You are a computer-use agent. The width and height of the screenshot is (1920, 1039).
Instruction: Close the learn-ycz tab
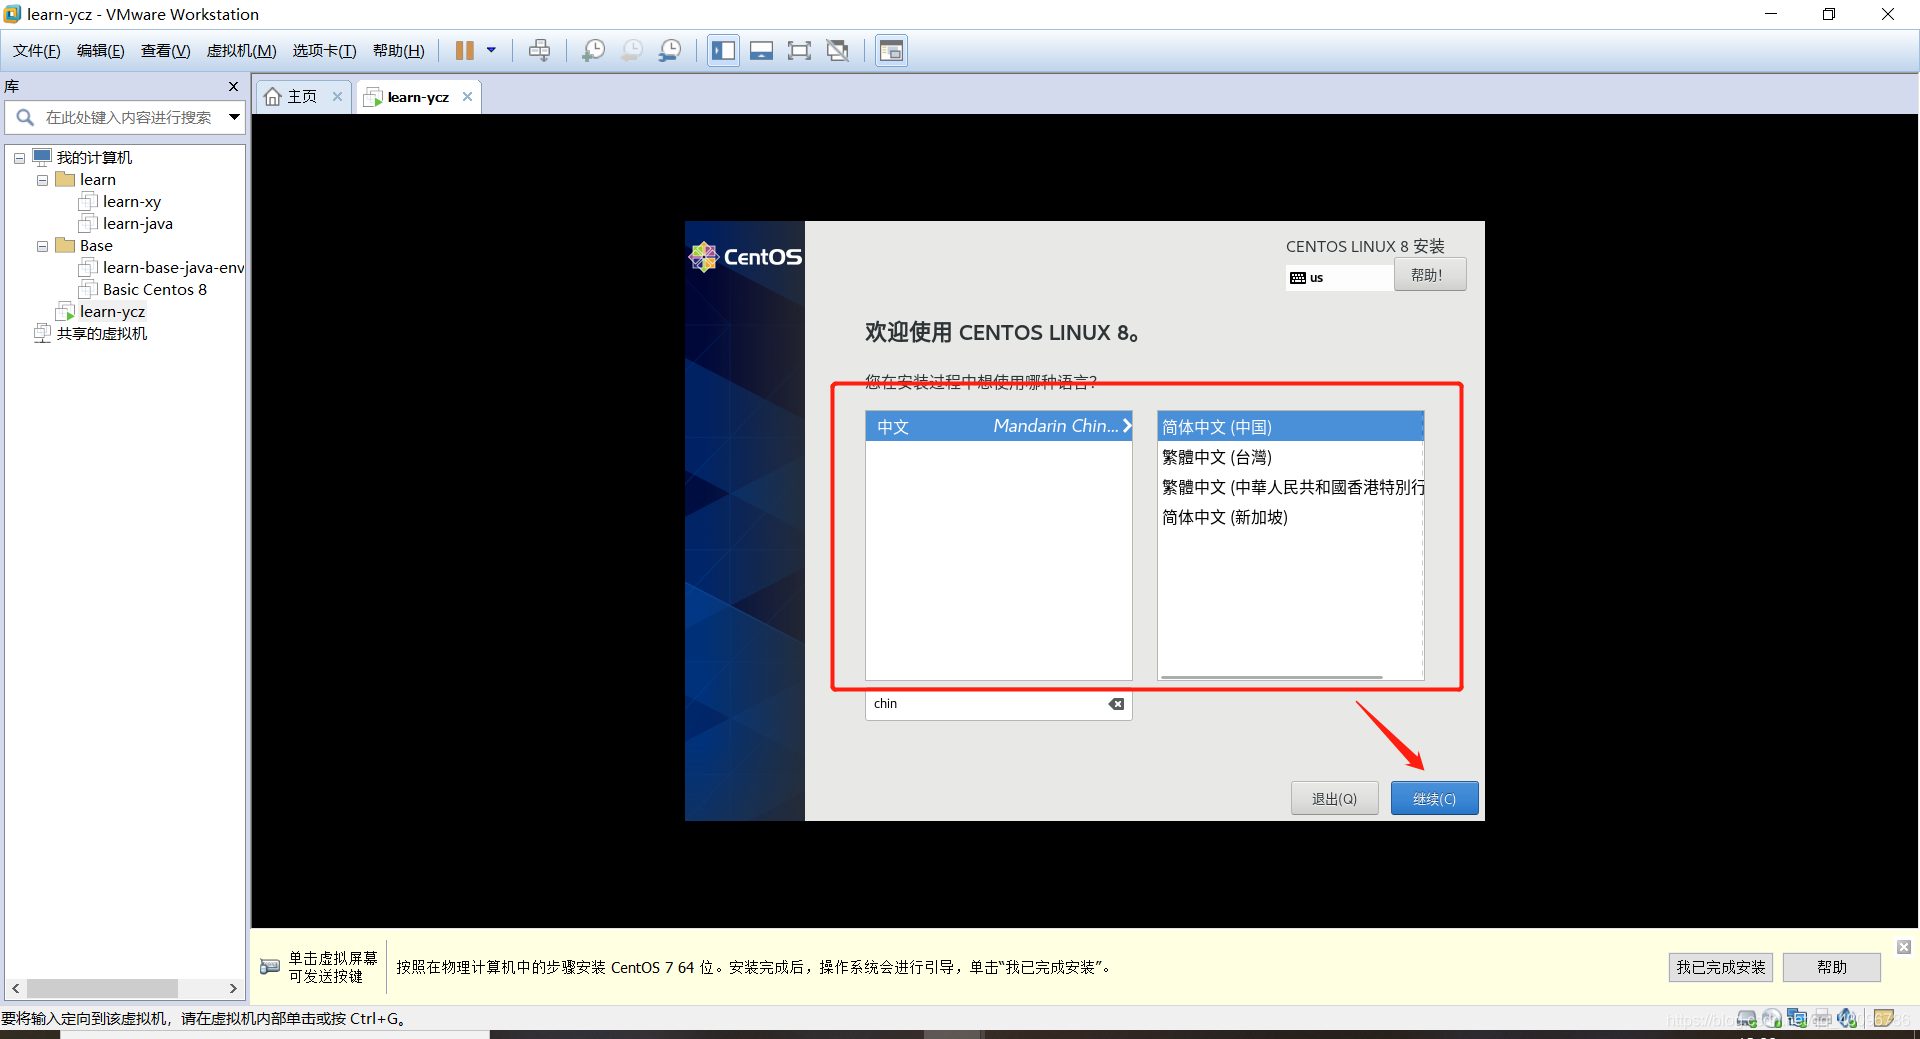pos(467,97)
